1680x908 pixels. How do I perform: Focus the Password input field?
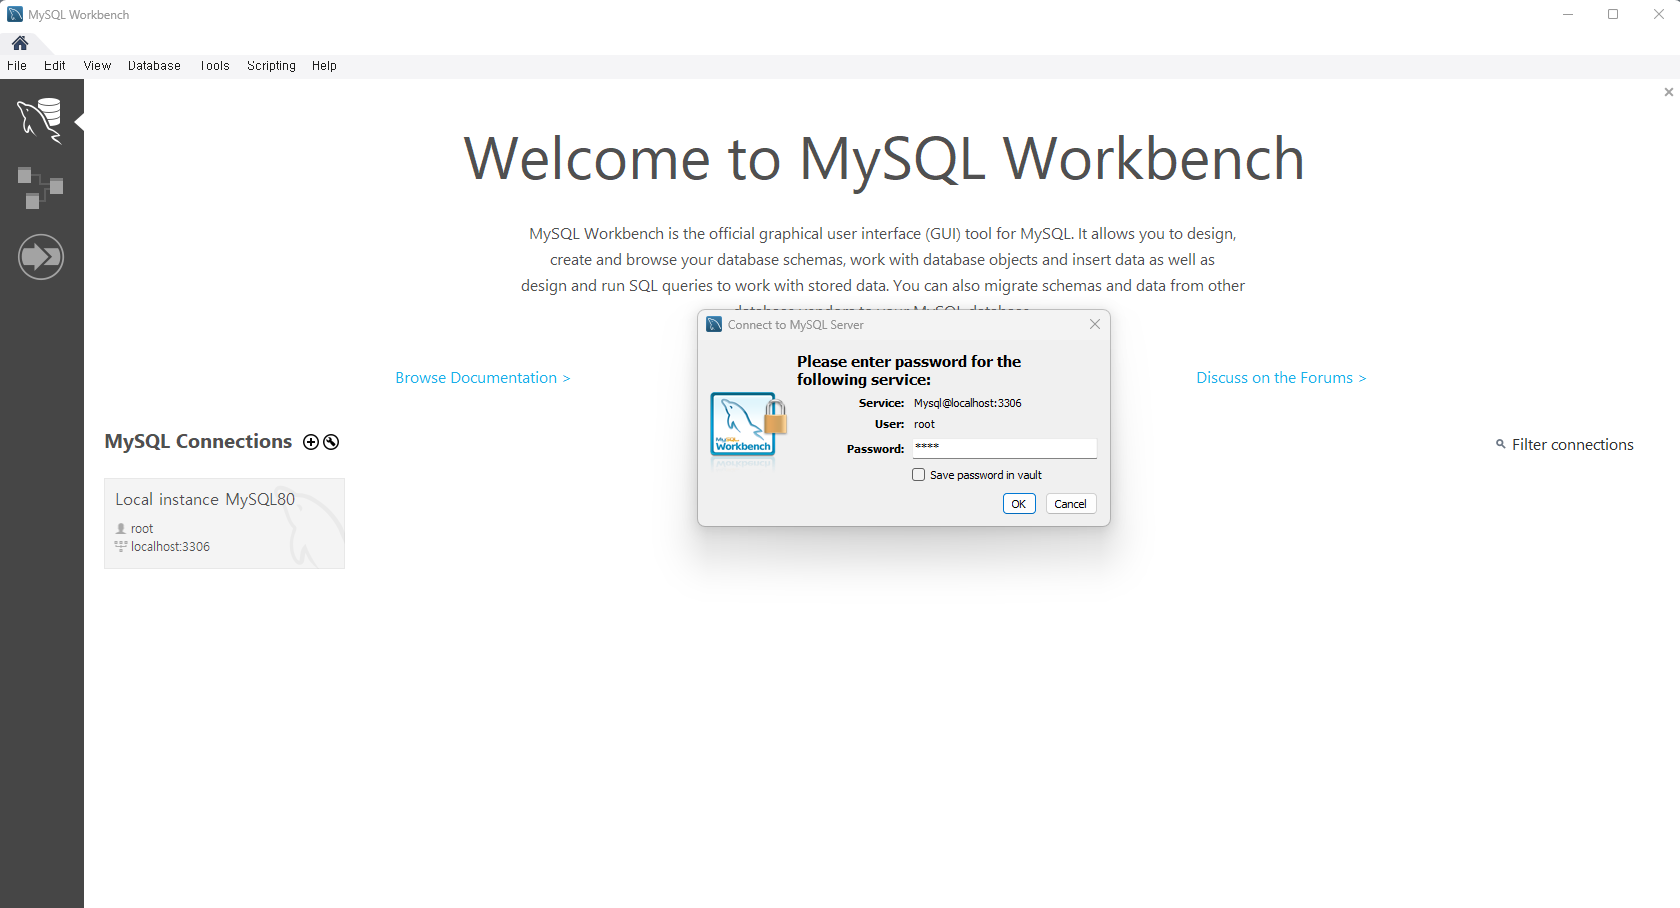1004,448
